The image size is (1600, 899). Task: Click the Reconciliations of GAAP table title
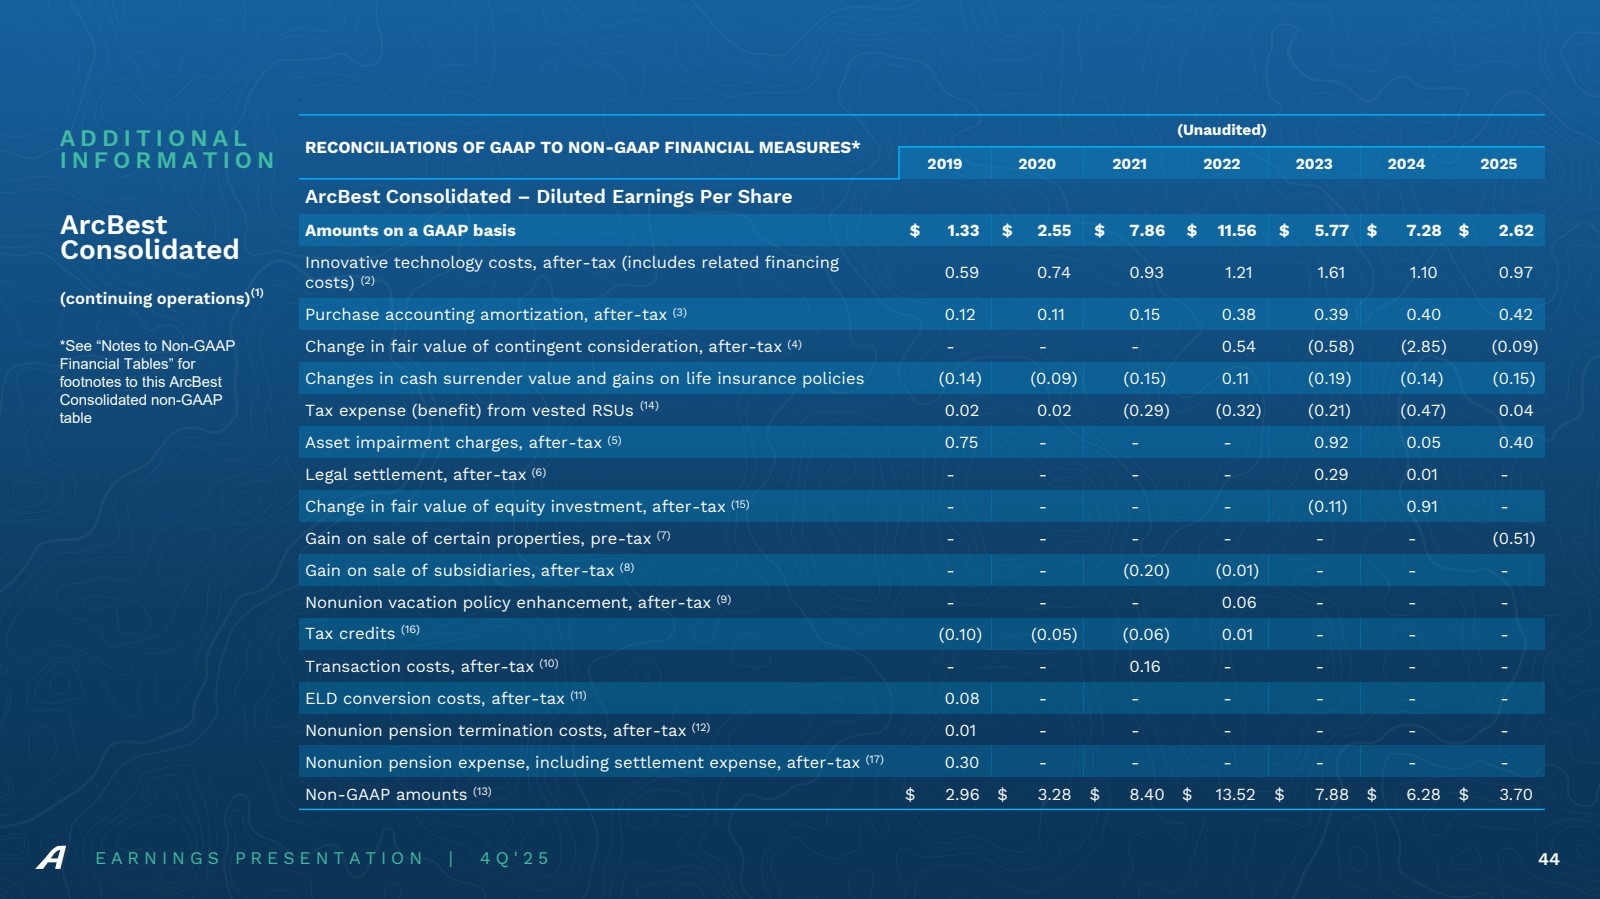click(582, 148)
